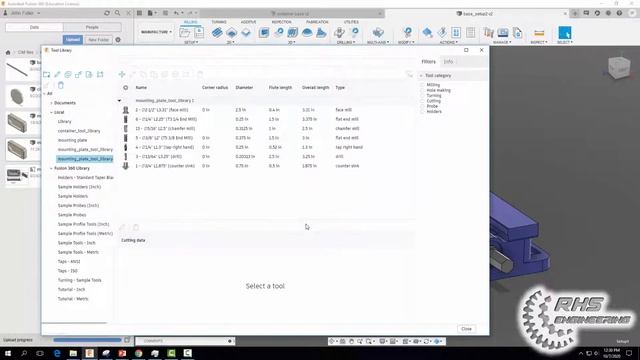Click the counter sink tool row icon
Viewport: 640px width, 360px height.
click(126, 166)
